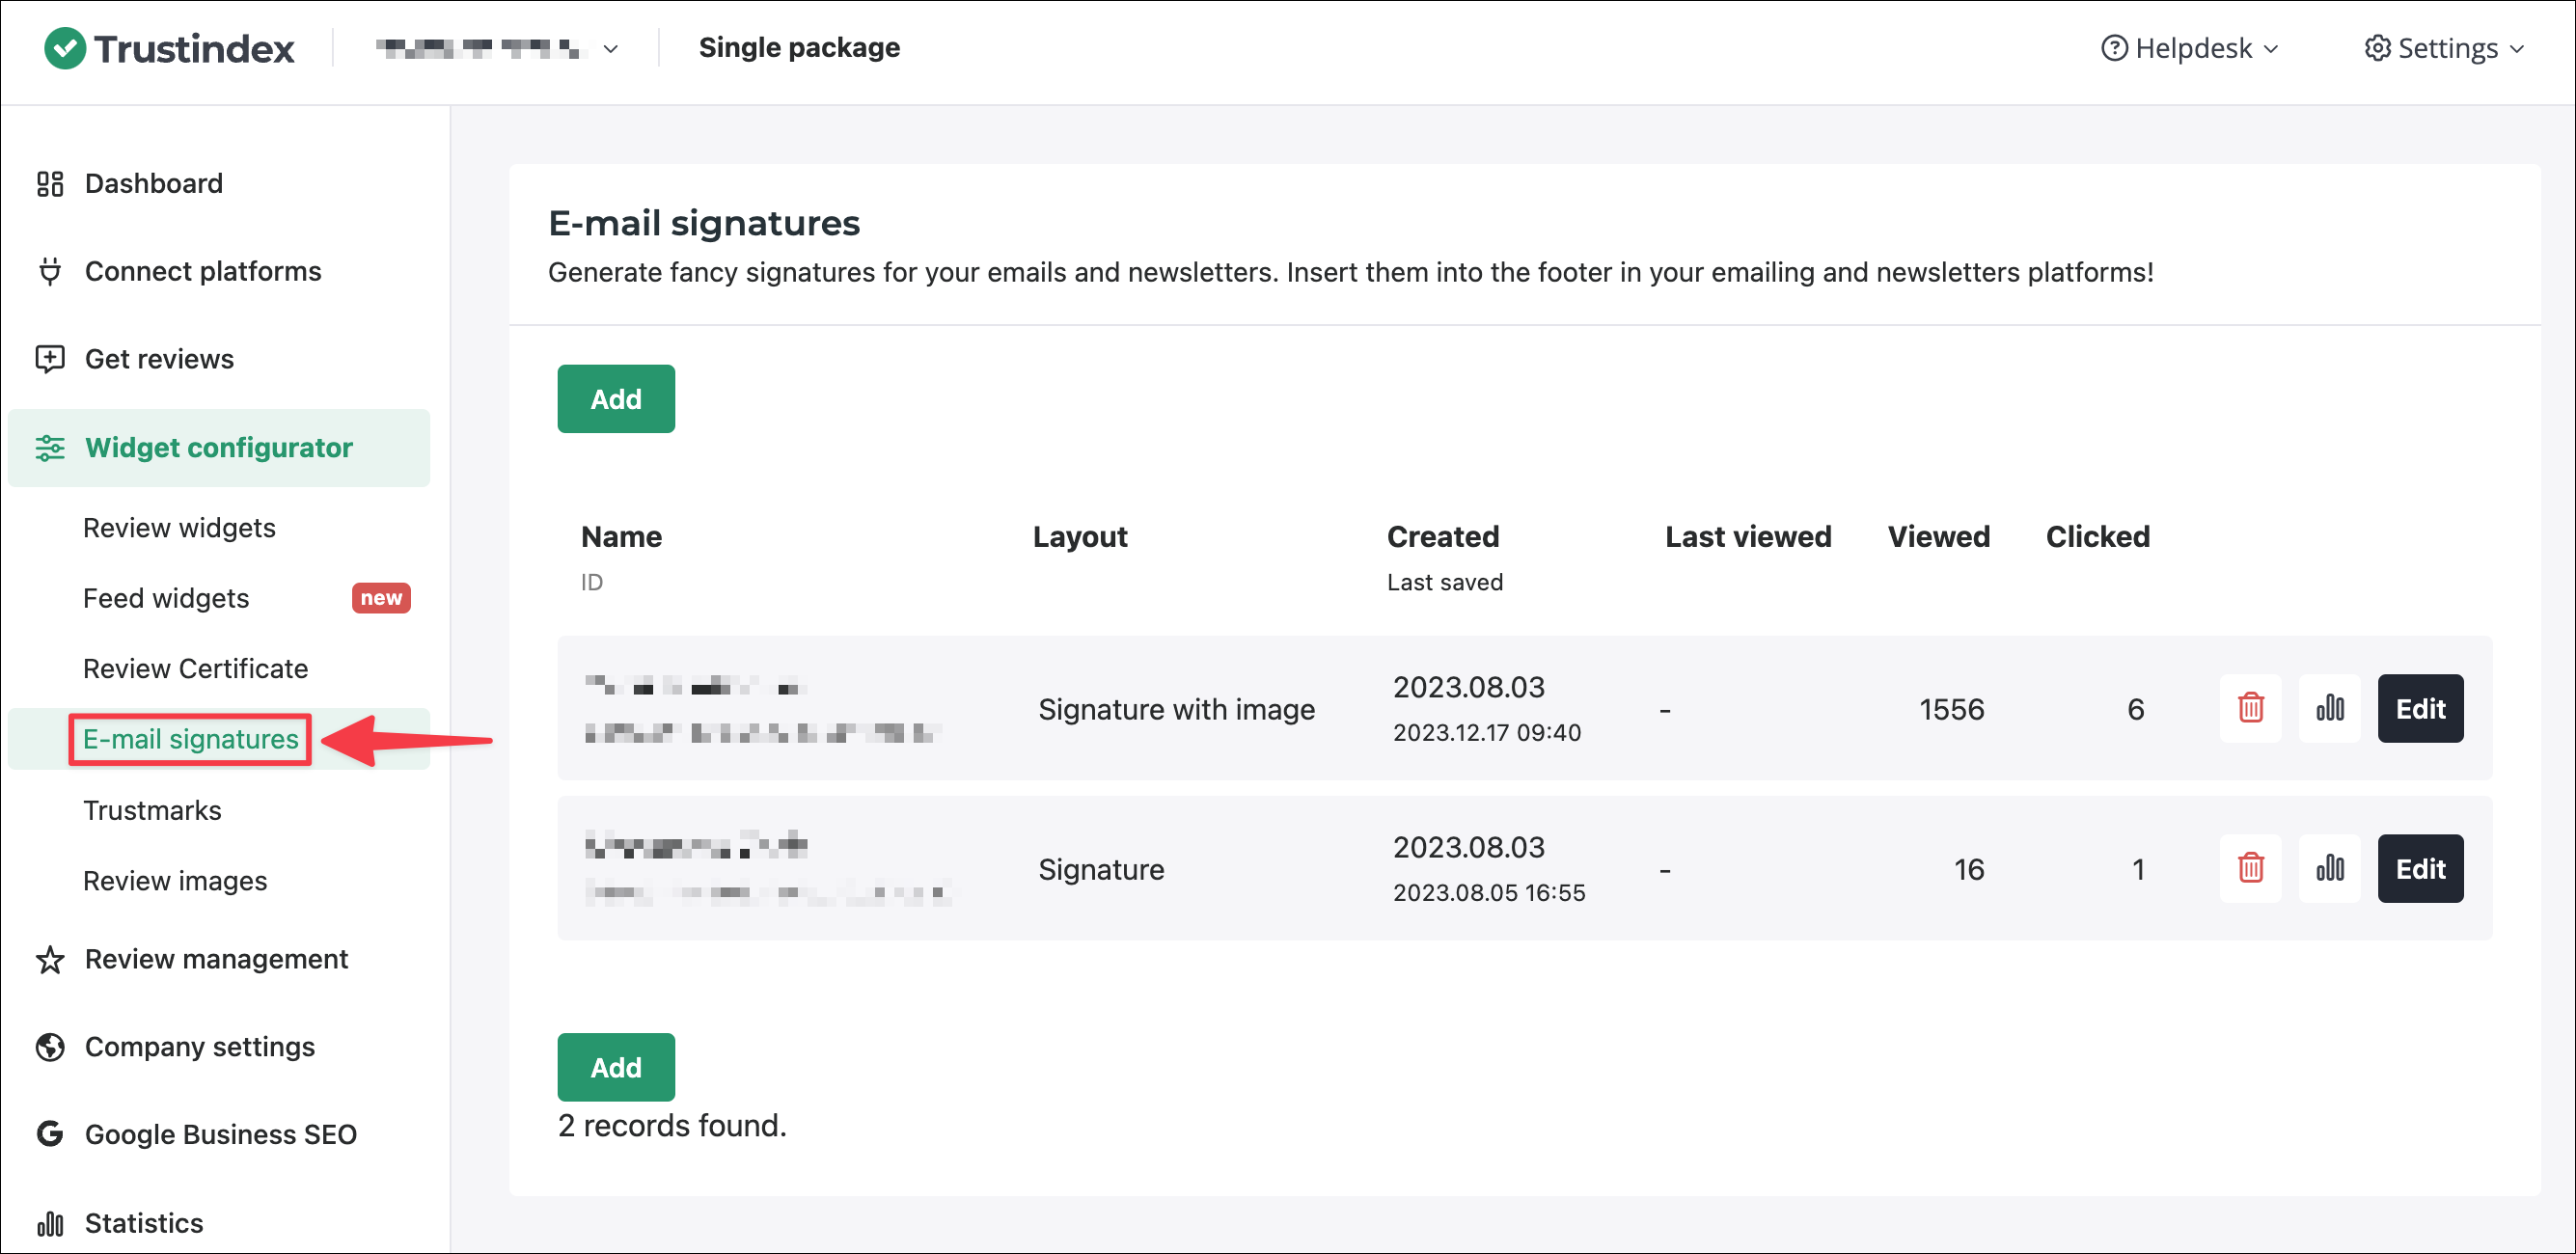The height and width of the screenshot is (1254, 2576).
Task: Open Google Business SEO
Action: coord(221,1134)
